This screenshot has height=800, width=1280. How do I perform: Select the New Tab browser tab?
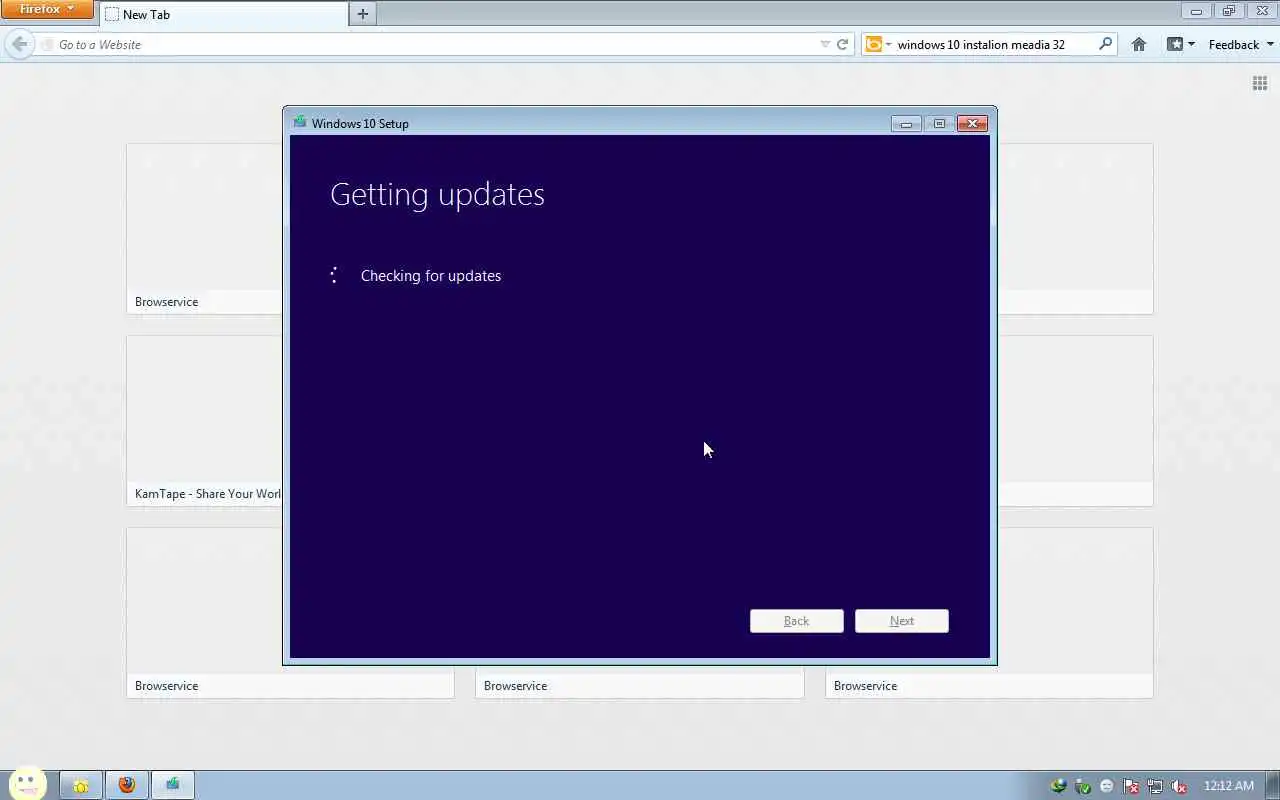[223, 14]
